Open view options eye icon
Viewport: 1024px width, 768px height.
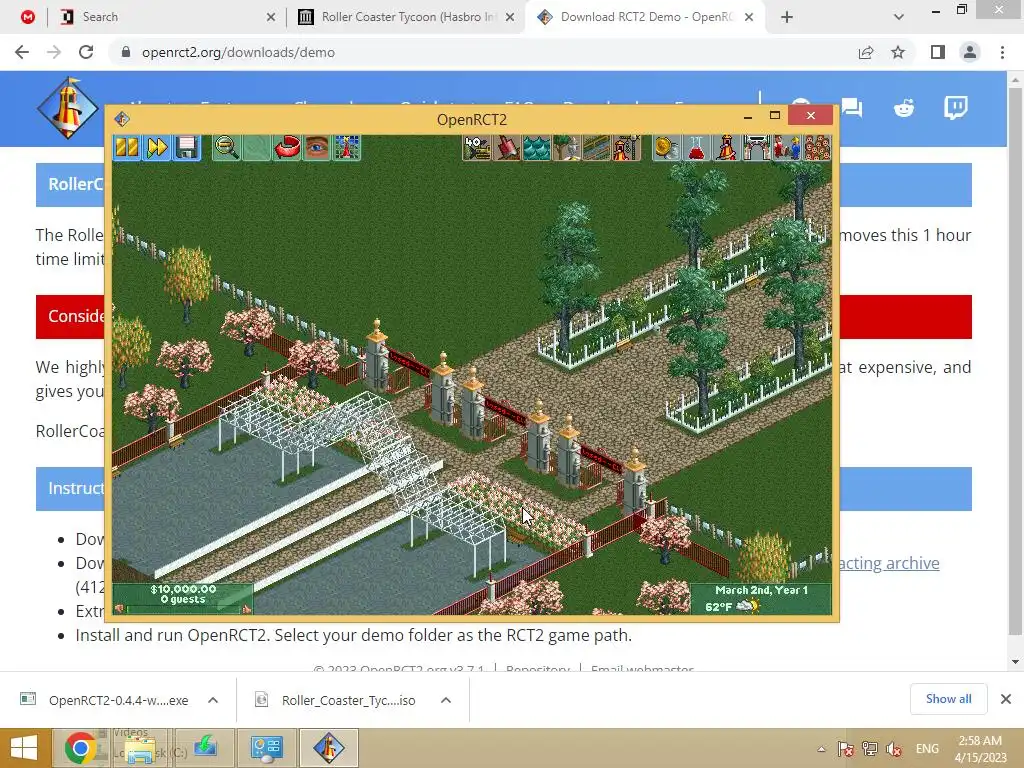[x=317, y=148]
